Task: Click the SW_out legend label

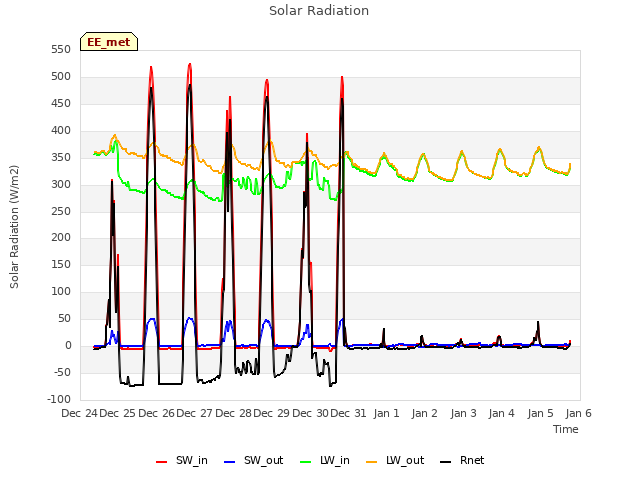Action: click(x=264, y=460)
